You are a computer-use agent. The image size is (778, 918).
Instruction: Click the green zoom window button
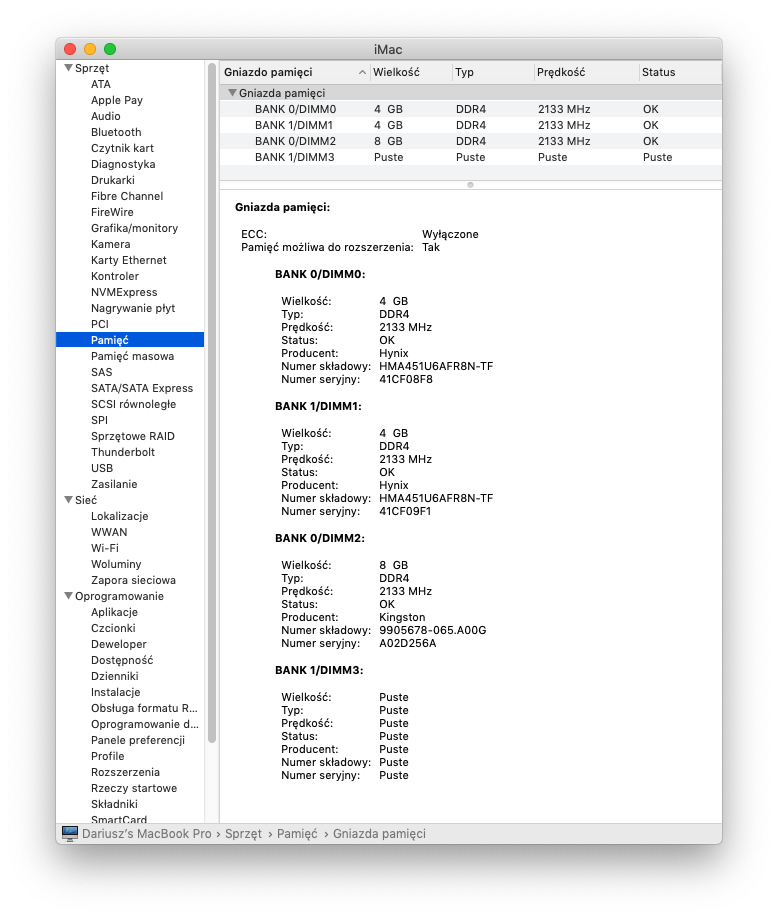click(110, 49)
